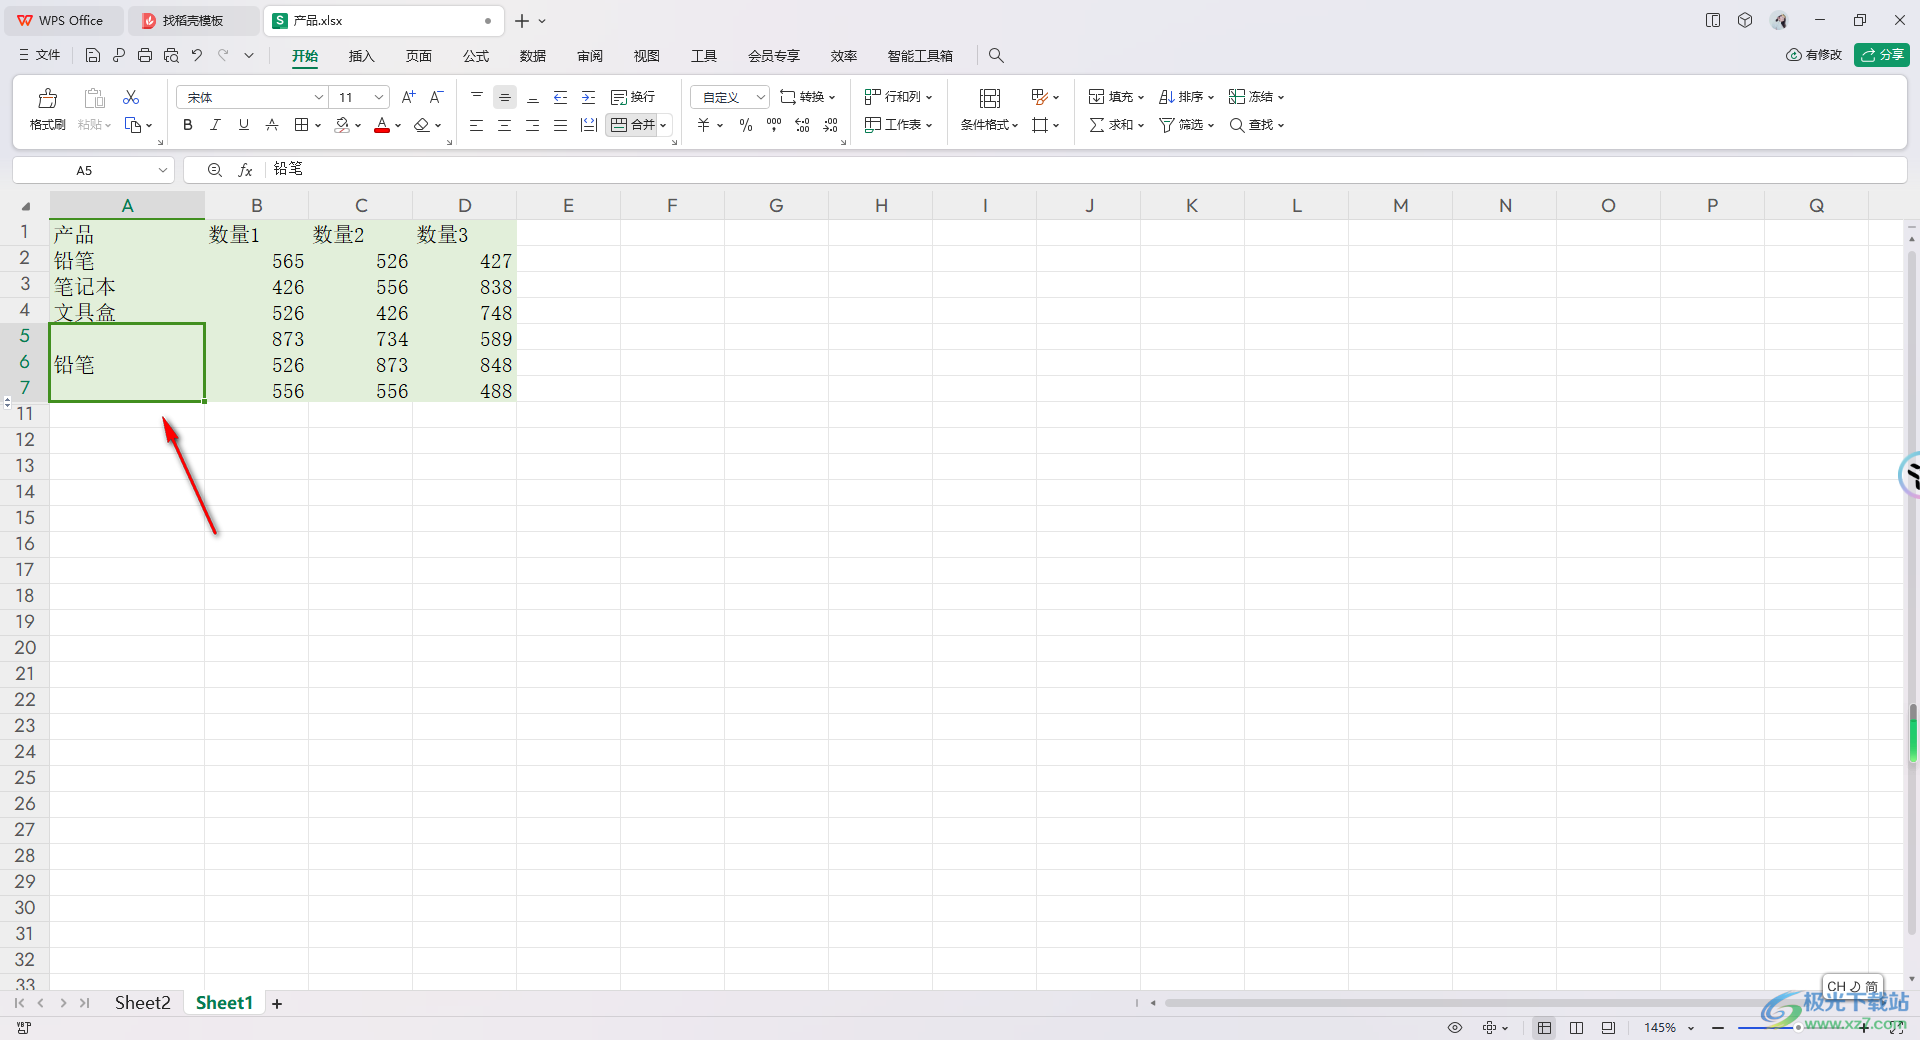Click the 筛选 (Filter) button

(x=1186, y=125)
